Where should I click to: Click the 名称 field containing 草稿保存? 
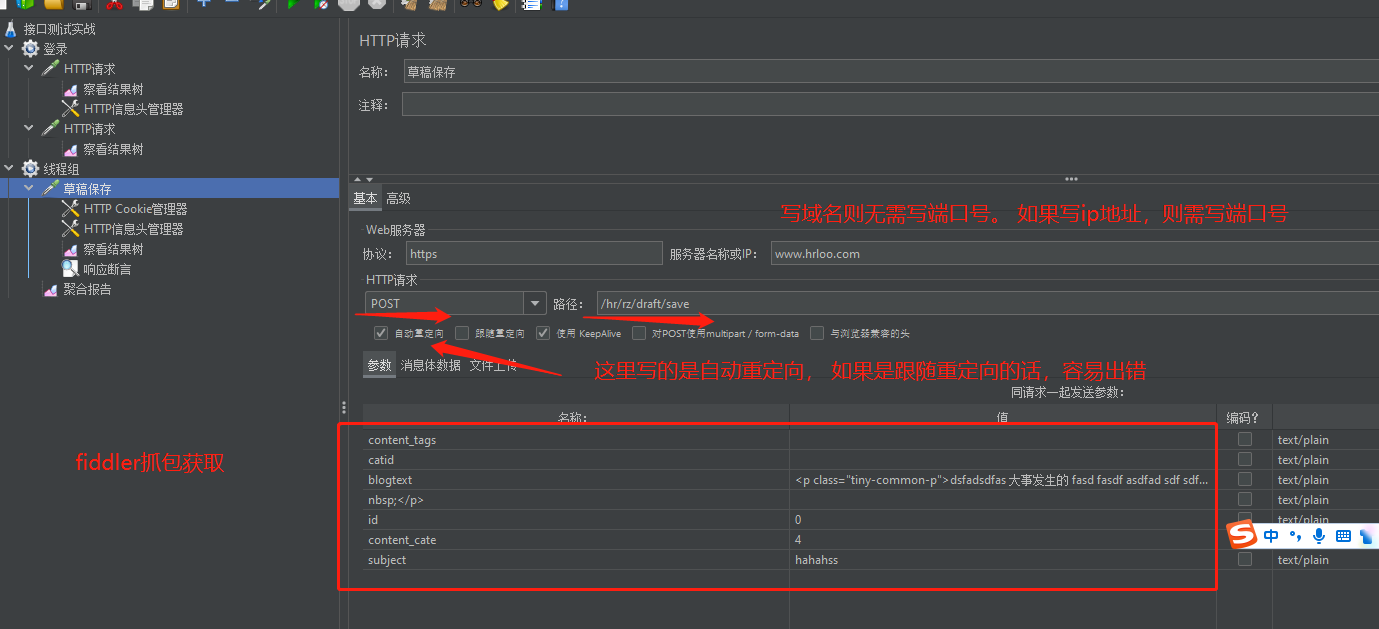tap(890, 72)
